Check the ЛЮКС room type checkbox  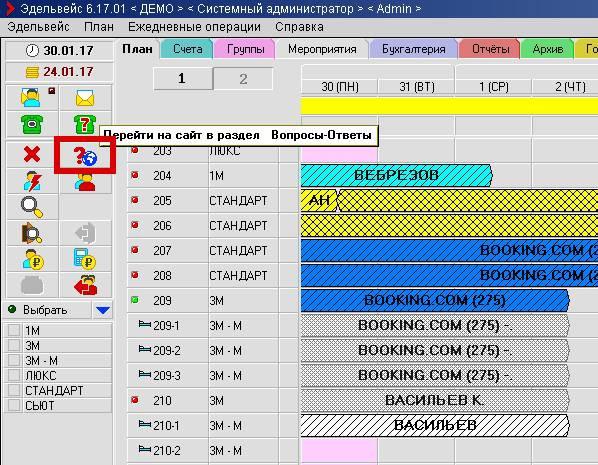click(14, 375)
